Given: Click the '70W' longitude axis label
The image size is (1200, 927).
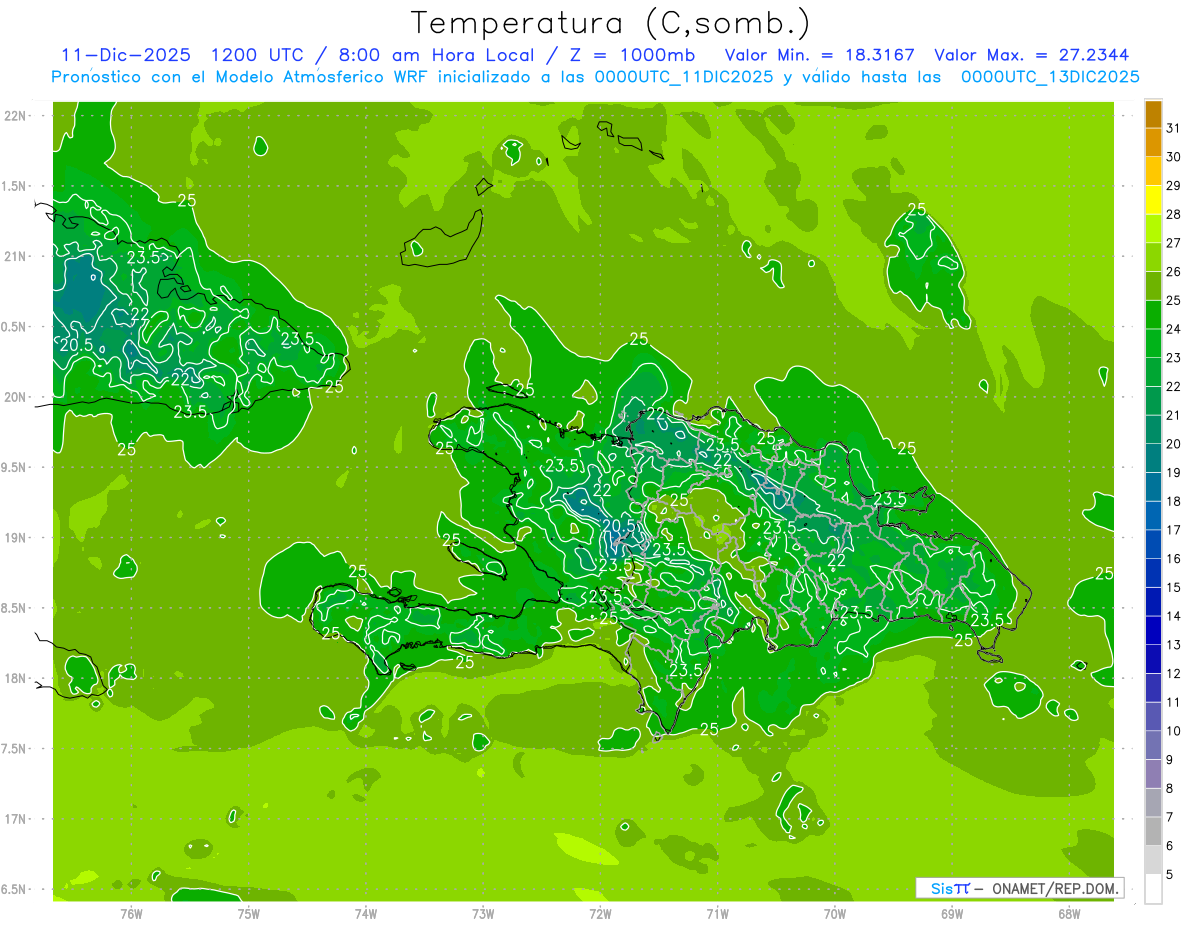Looking at the screenshot, I should 835,913.
